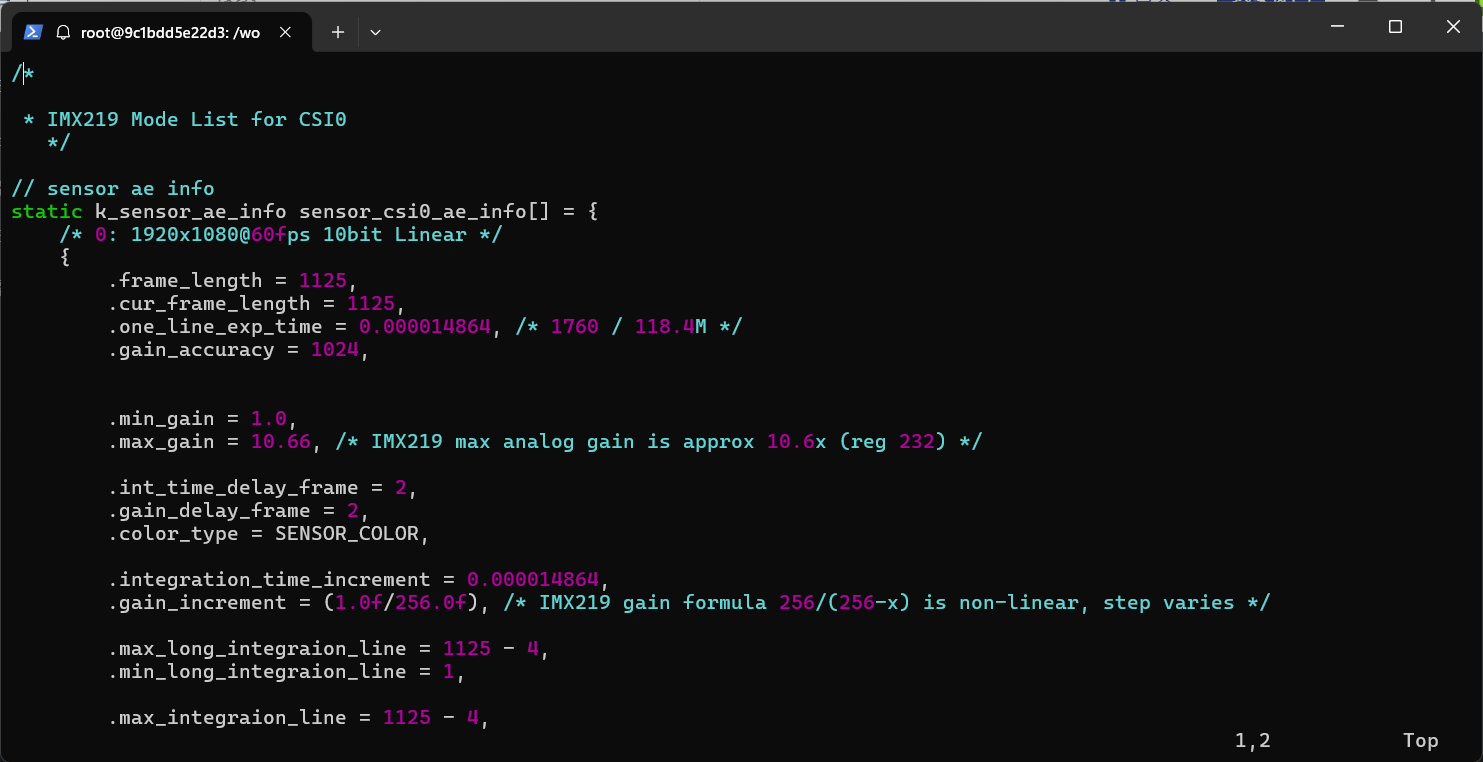Click the 10.66 max_gain value
1483x762 pixels.
(x=280, y=441)
